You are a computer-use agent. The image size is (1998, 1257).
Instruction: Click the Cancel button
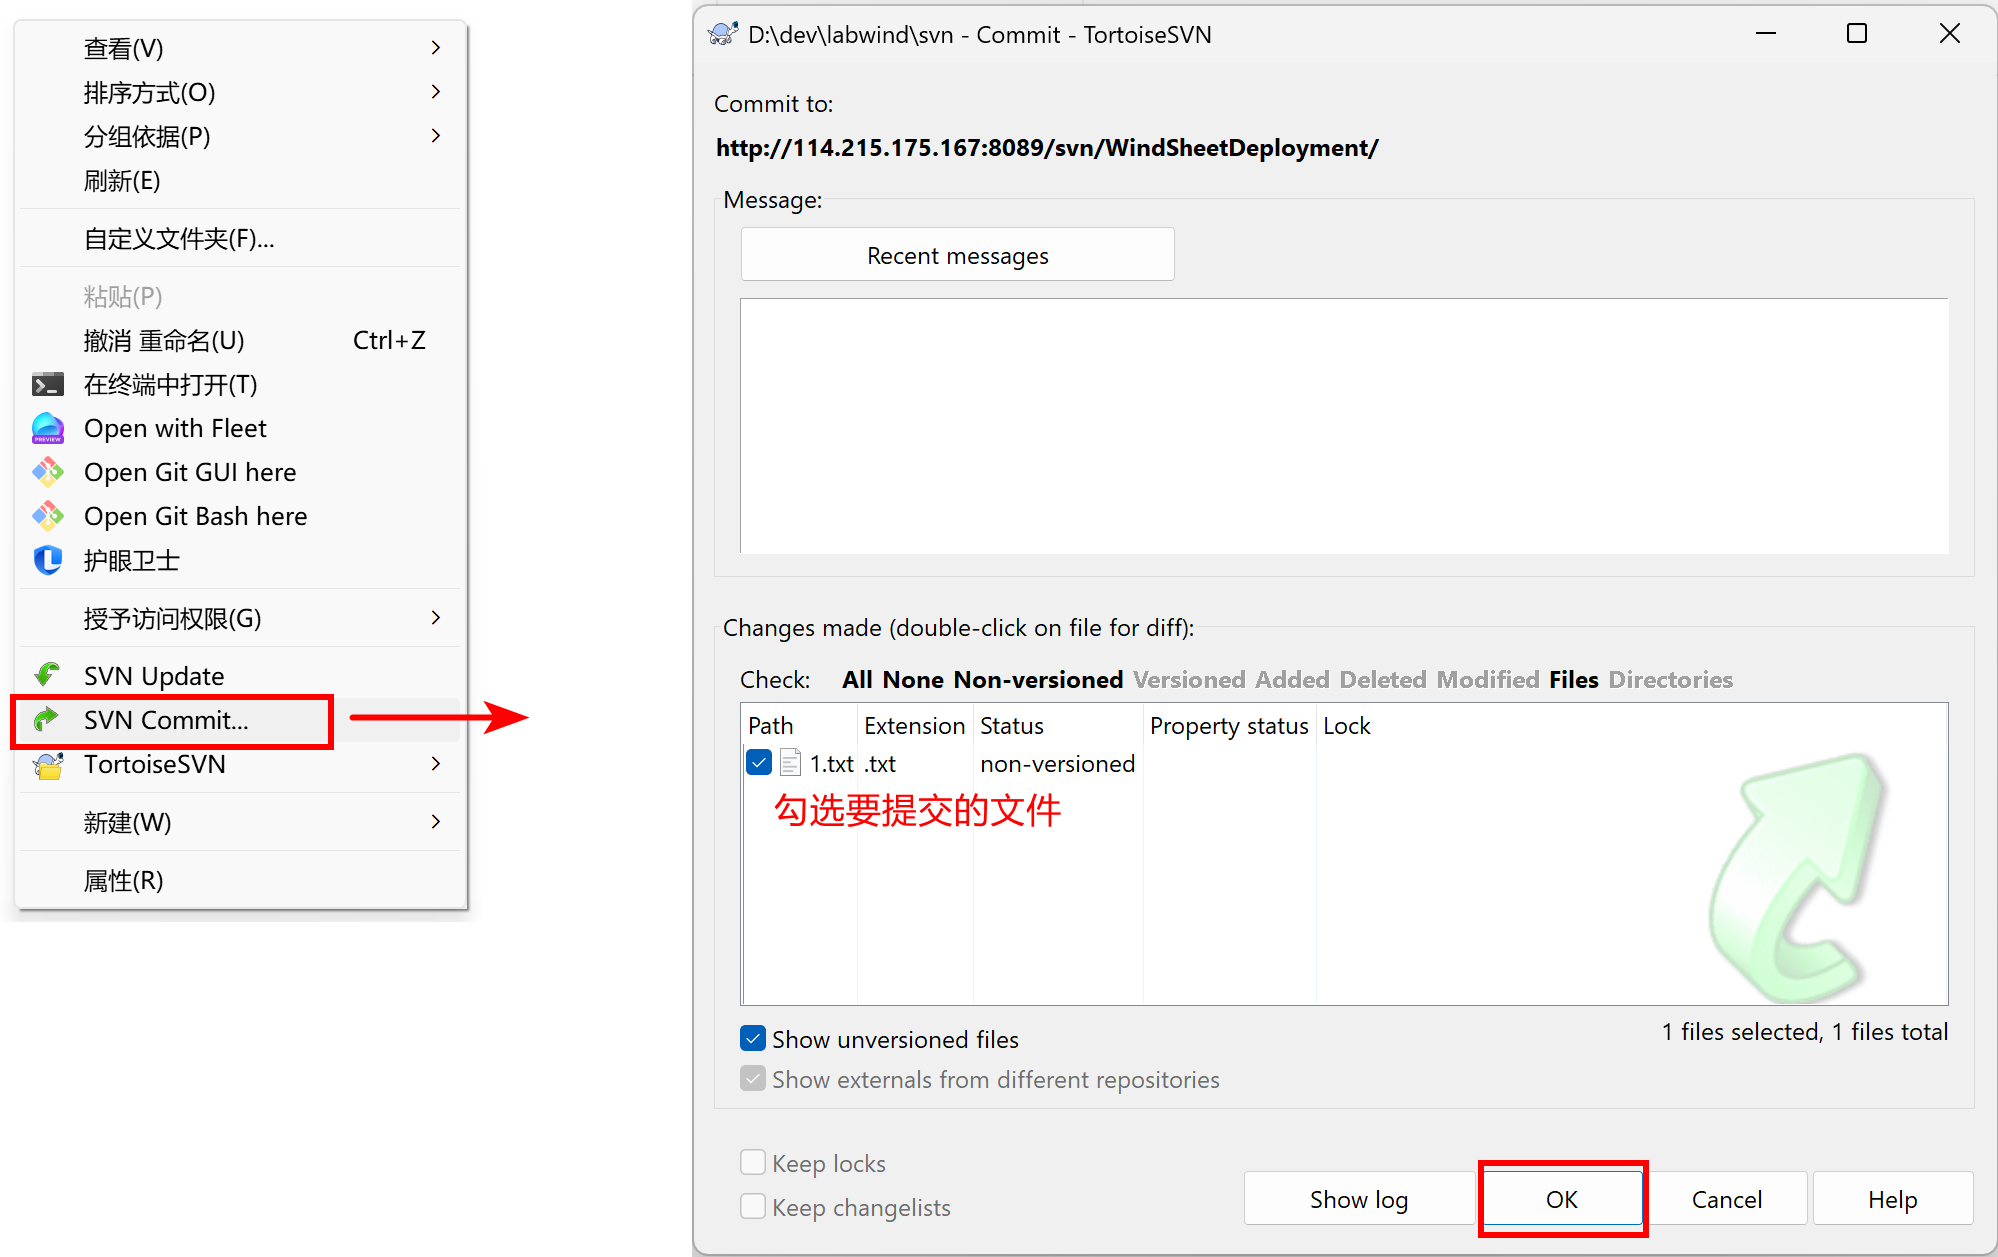[x=1727, y=1199]
